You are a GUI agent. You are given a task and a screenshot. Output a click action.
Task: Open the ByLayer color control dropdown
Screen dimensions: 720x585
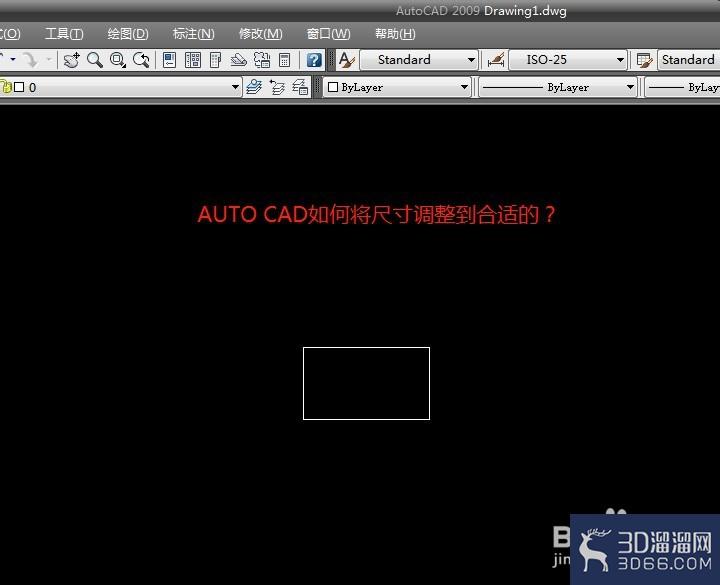tap(397, 87)
